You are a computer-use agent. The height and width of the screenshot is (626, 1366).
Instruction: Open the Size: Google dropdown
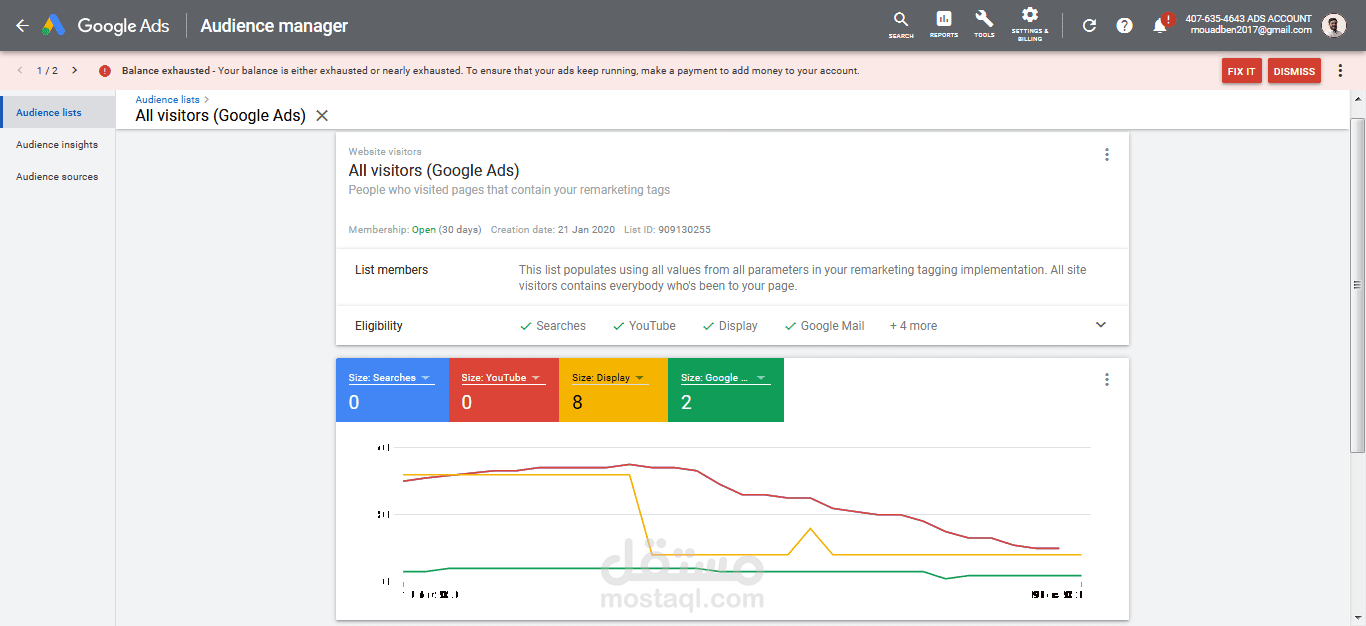(724, 378)
